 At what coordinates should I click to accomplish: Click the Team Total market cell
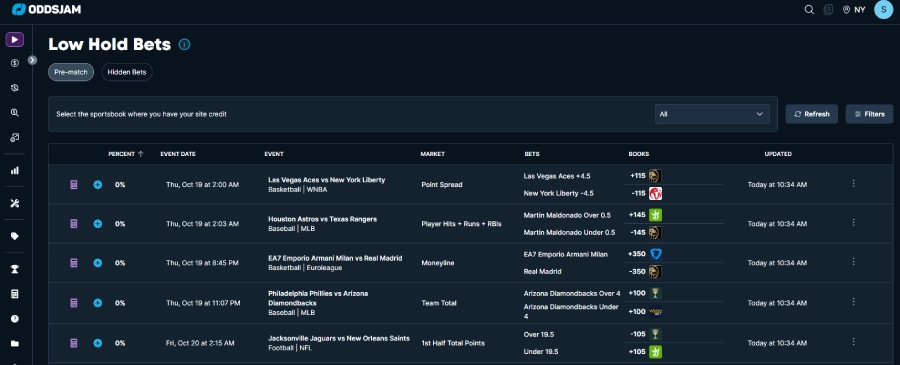440,303
